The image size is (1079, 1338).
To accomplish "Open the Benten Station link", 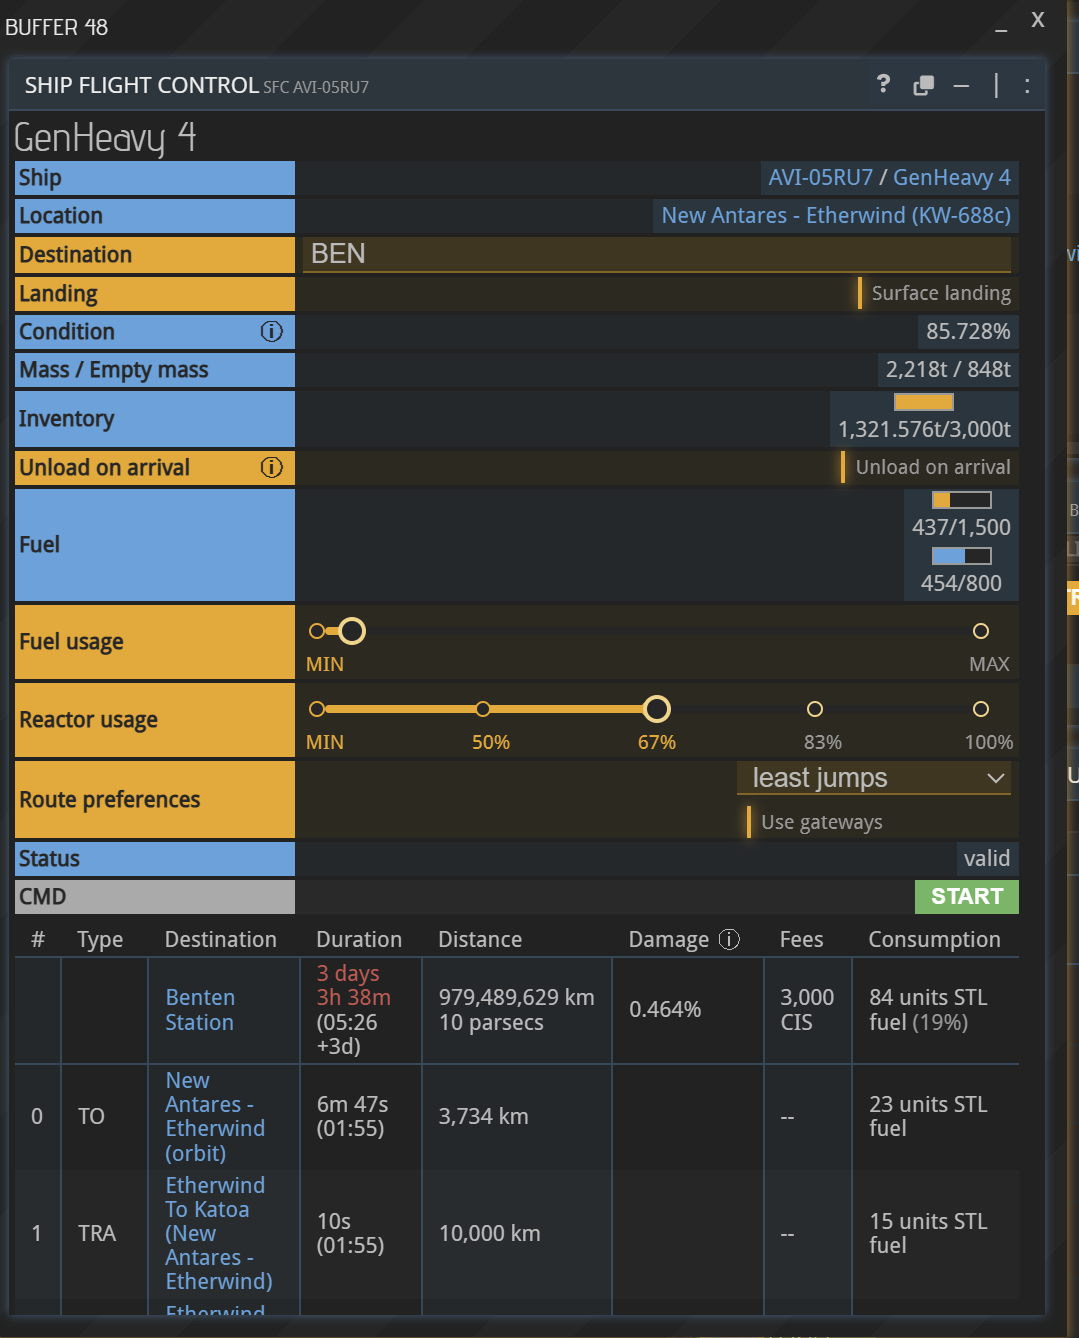I will pyautogui.click(x=200, y=1010).
